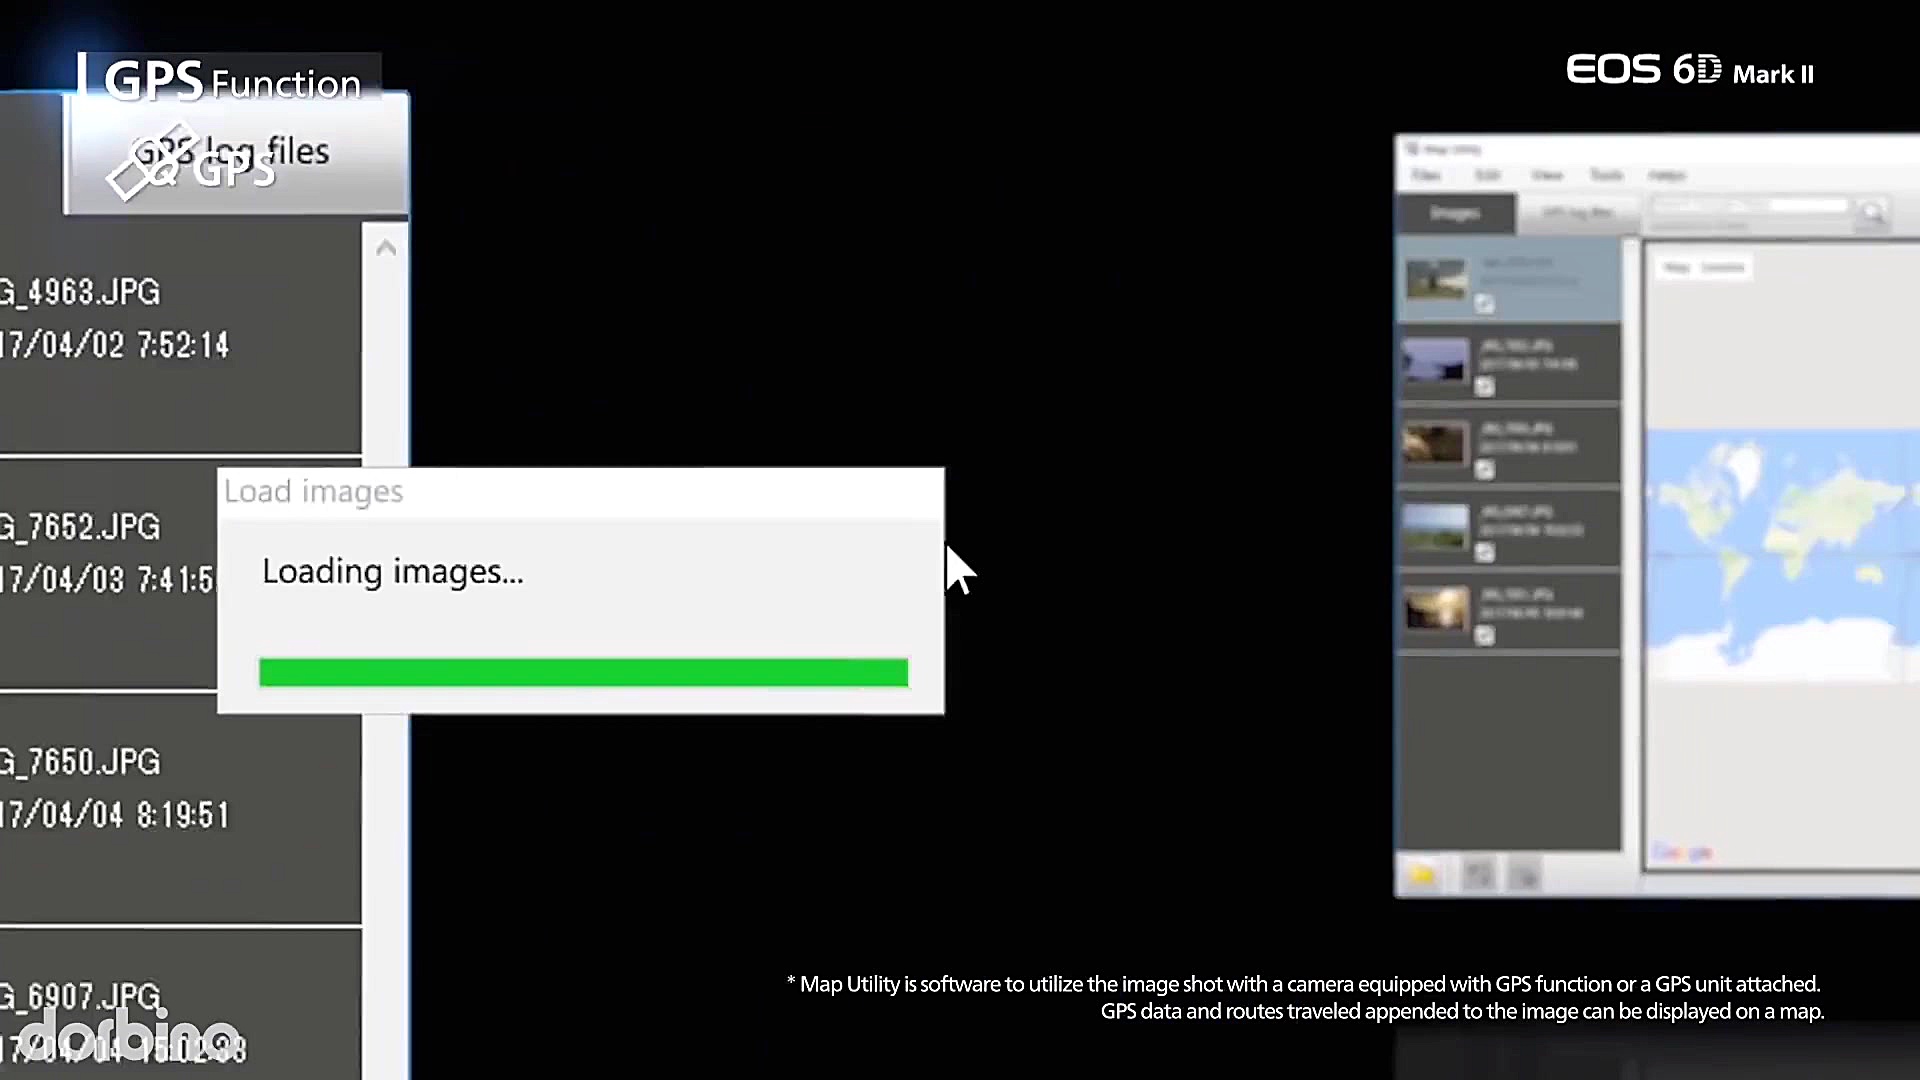Click the Map view button on the map
The width and height of the screenshot is (1920, 1080).
1677,268
